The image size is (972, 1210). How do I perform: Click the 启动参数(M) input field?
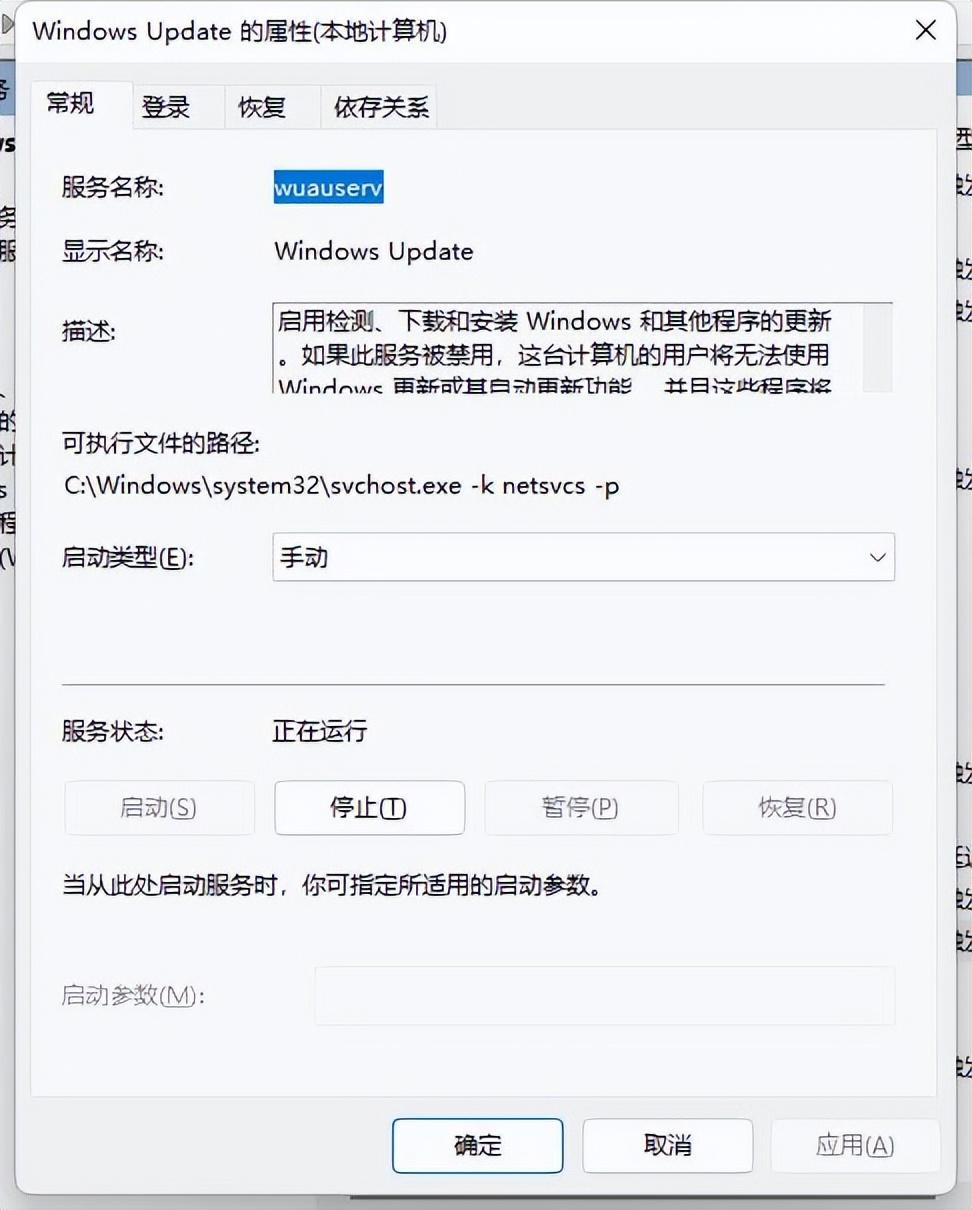click(605, 995)
